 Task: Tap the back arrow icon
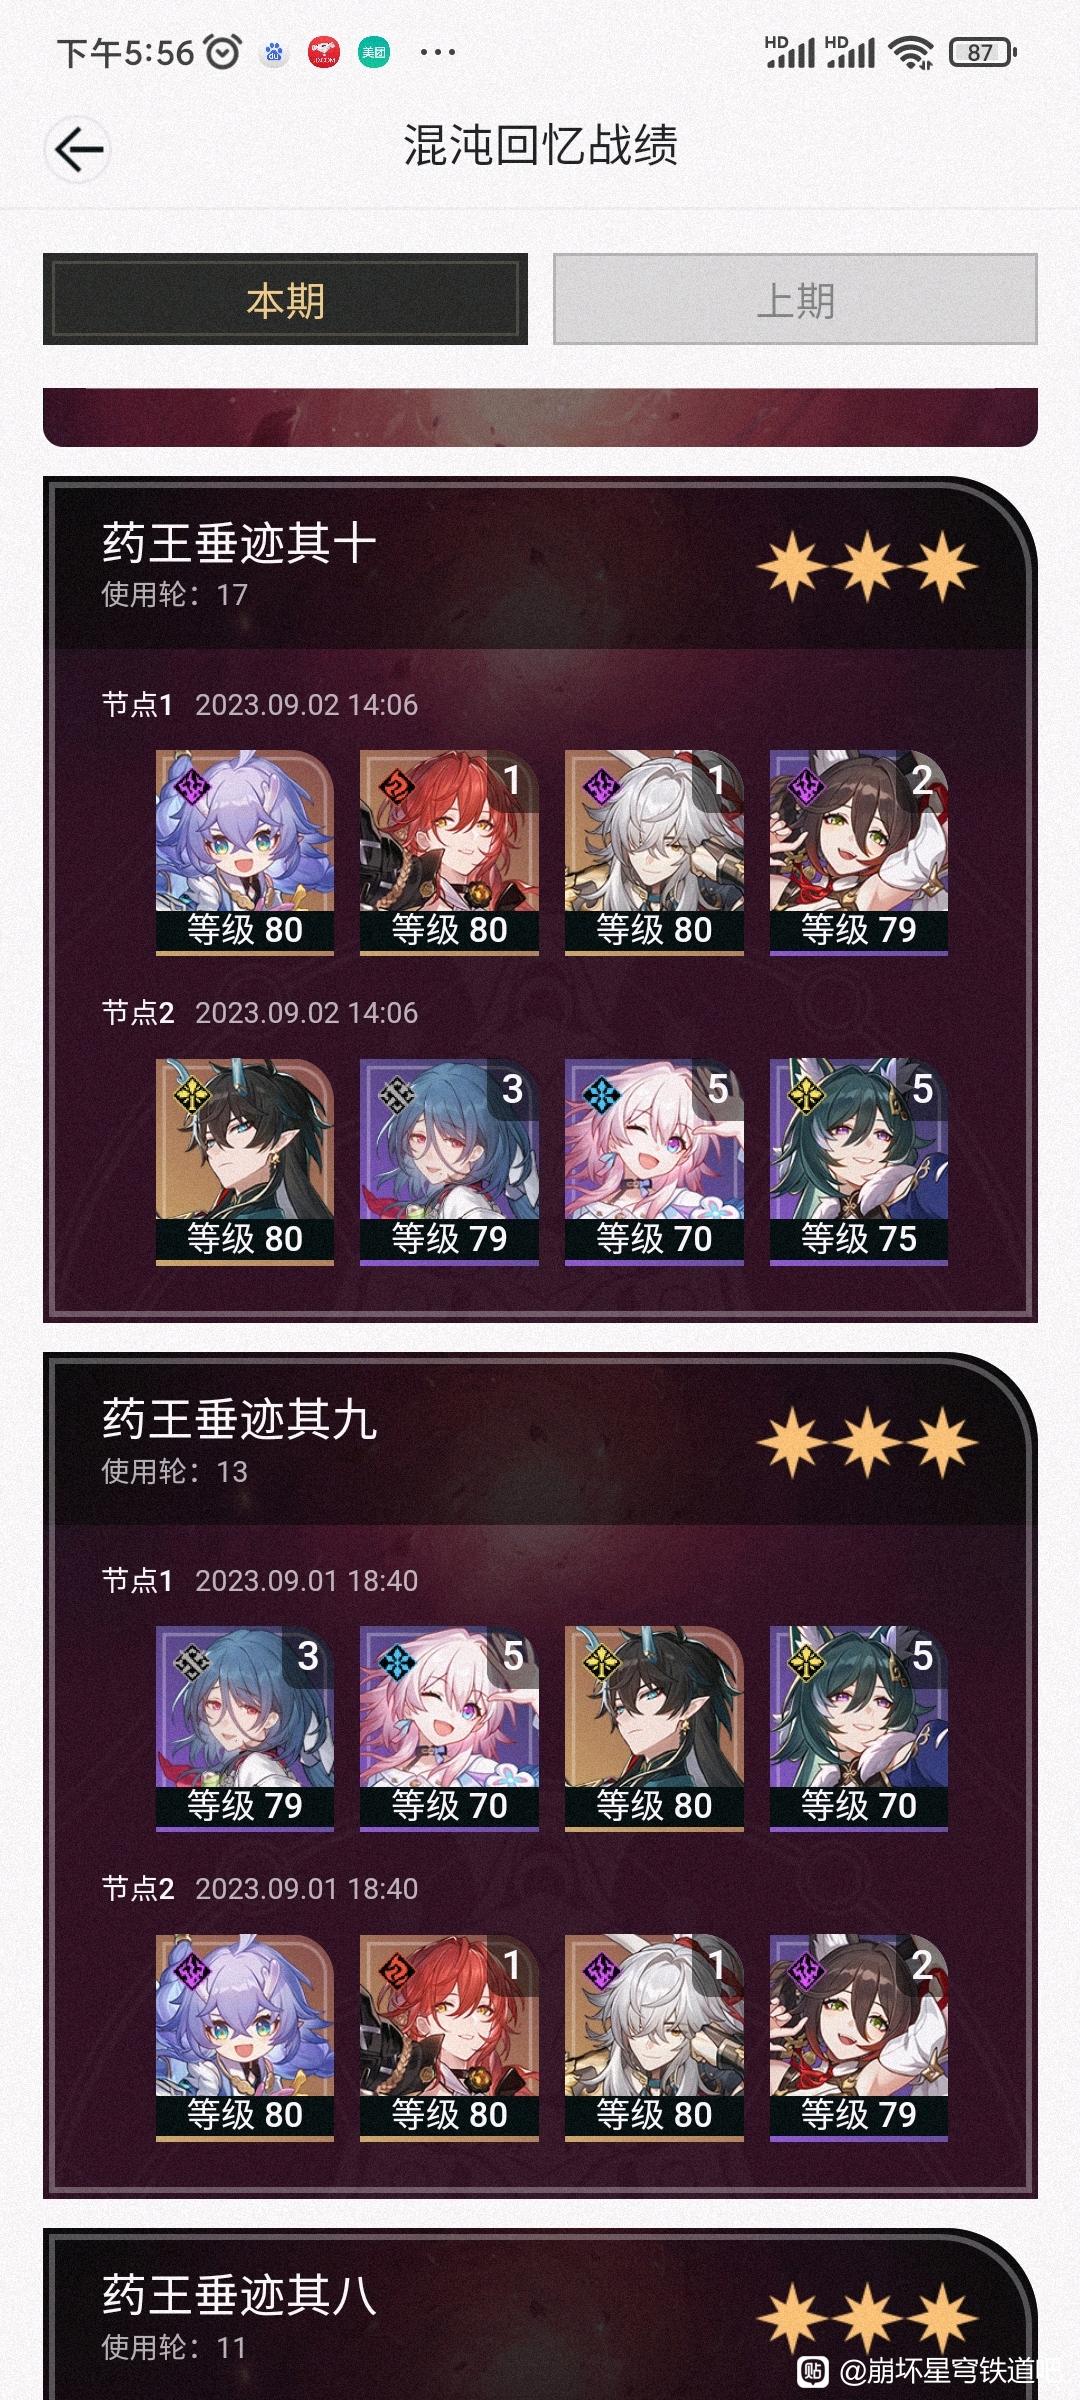78,150
